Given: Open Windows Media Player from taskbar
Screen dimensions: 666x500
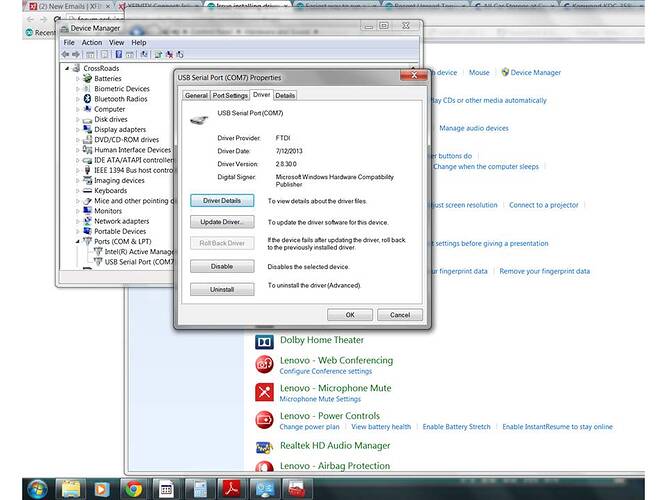Looking at the screenshot, I should click(x=102, y=489).
